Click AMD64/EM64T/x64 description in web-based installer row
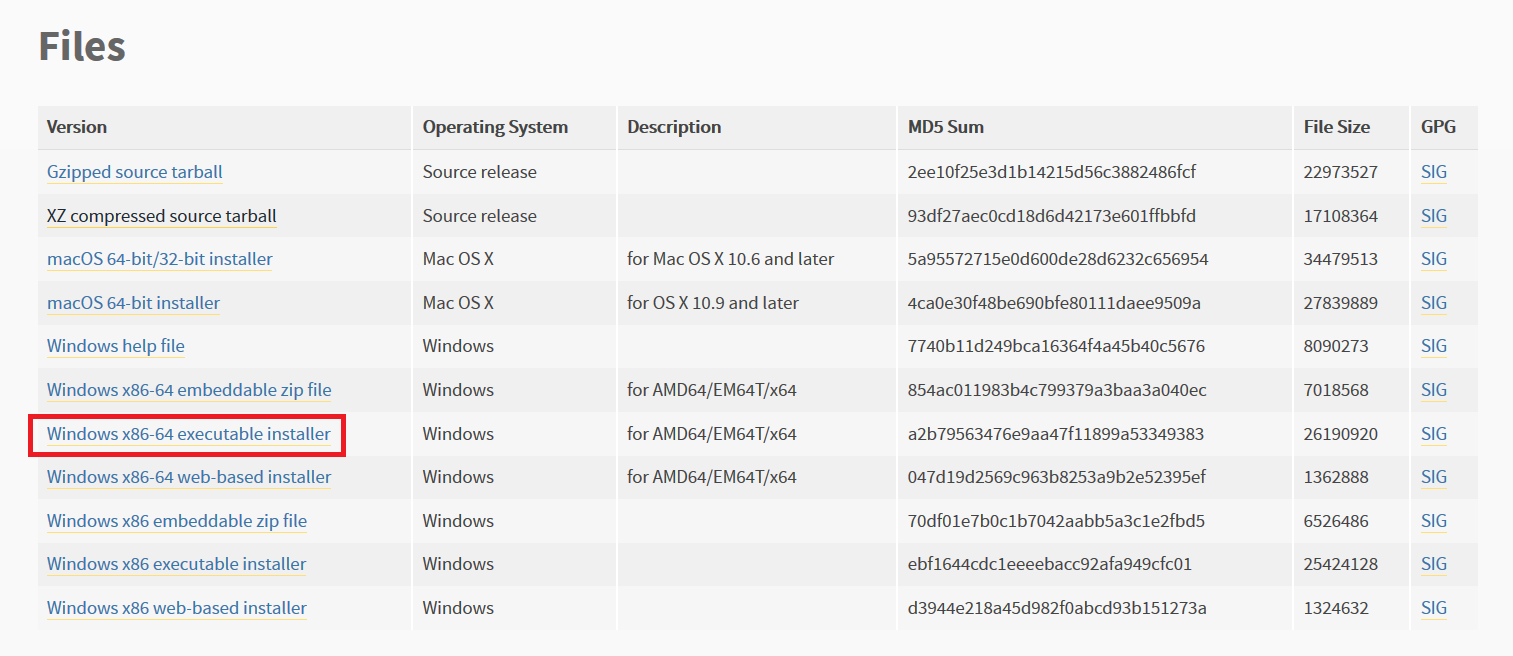Viewport: 1513px width, 656px height. coord(712,477)
